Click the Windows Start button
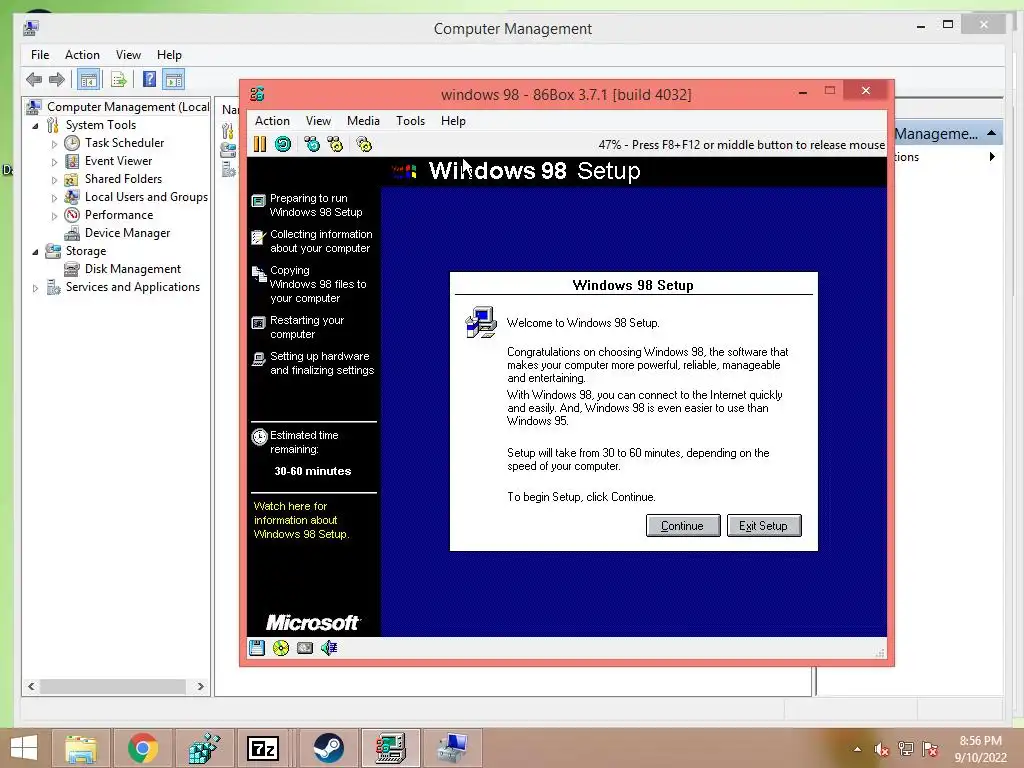1024x768 pixels. tap(24, 748)
